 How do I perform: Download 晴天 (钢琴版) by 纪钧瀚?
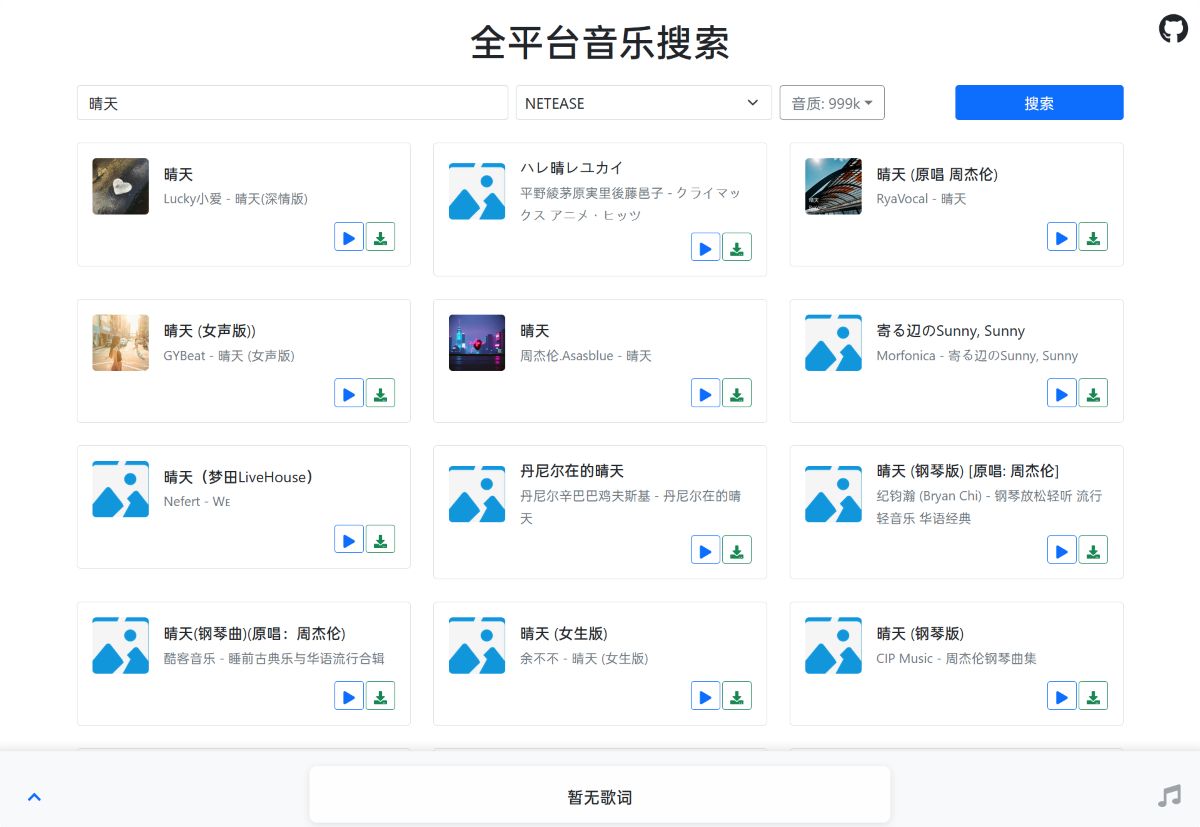tap(1093, 550)
